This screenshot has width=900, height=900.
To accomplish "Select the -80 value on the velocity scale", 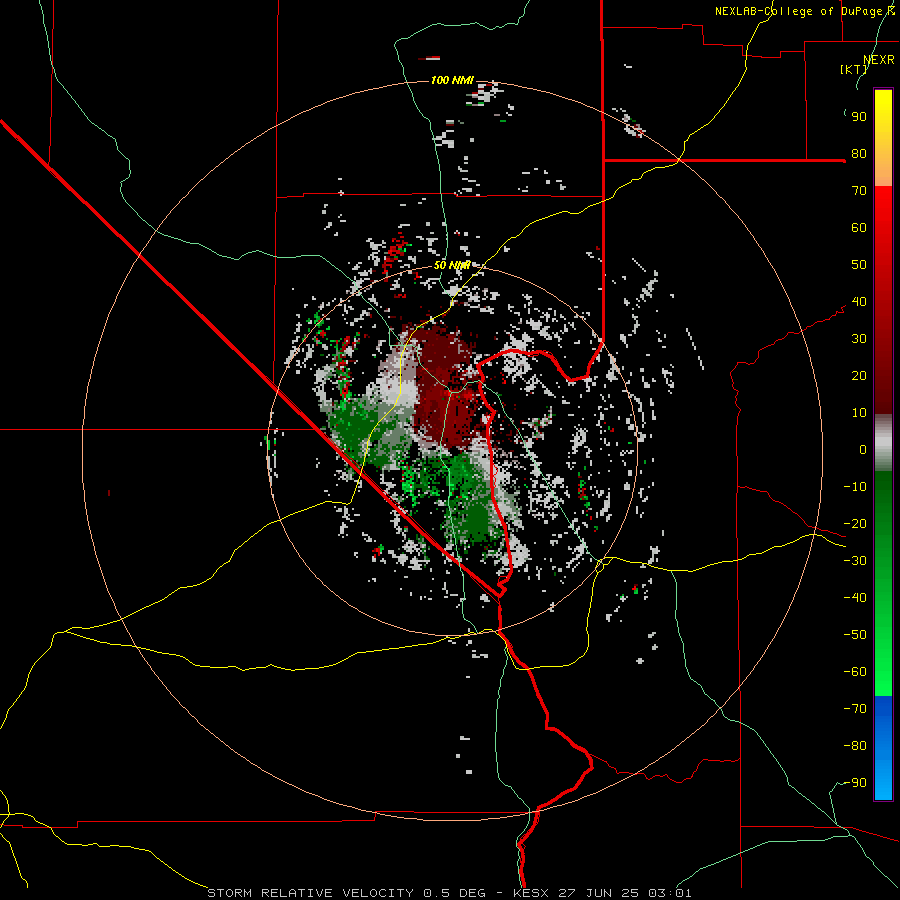I will (855, 746).
